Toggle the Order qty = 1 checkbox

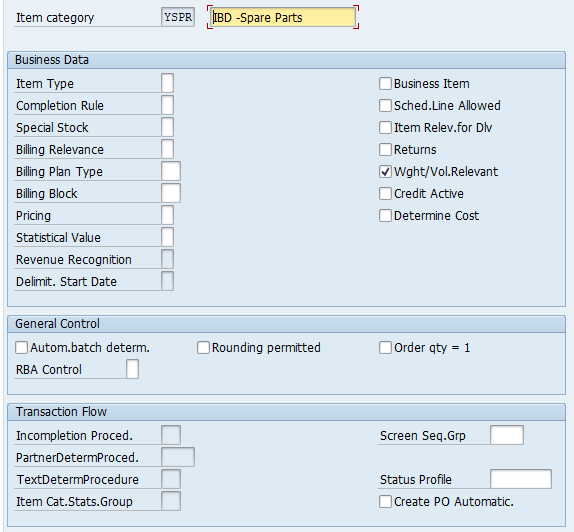(x=385, y=347)
